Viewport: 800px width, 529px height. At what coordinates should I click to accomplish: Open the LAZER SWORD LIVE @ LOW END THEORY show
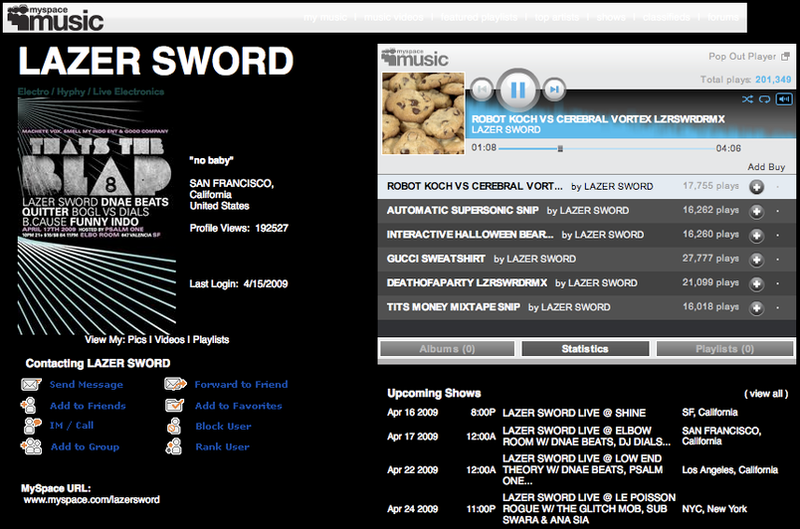point(583,470)
